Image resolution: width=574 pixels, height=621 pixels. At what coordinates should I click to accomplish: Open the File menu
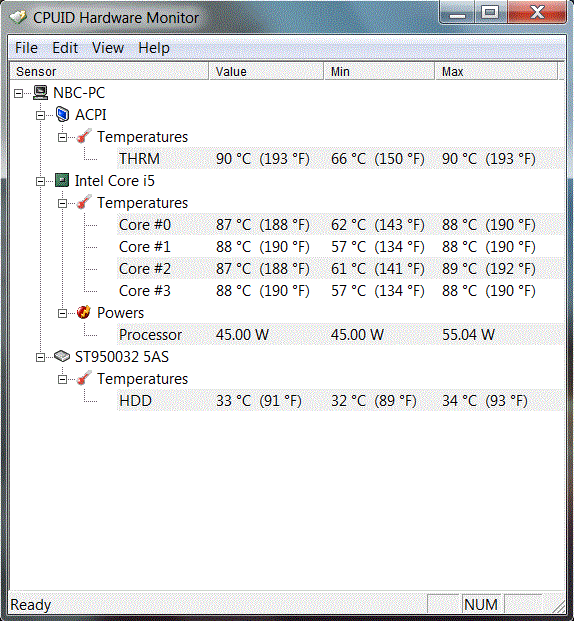[x=26, y=48]
